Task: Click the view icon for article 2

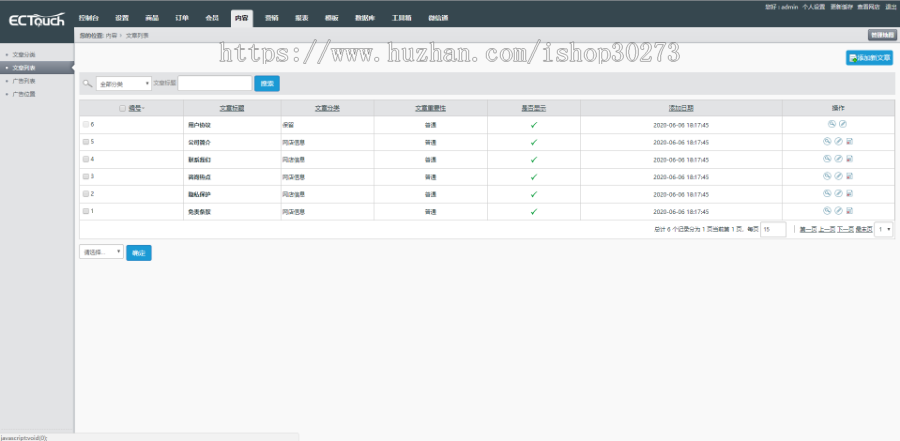Action: coord(829,192)
